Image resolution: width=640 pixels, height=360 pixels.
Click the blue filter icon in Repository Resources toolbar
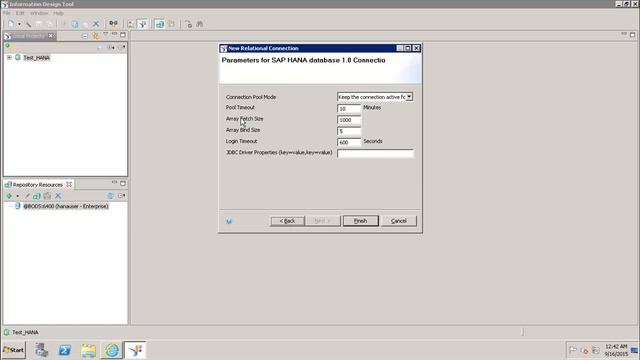[110, 196]
